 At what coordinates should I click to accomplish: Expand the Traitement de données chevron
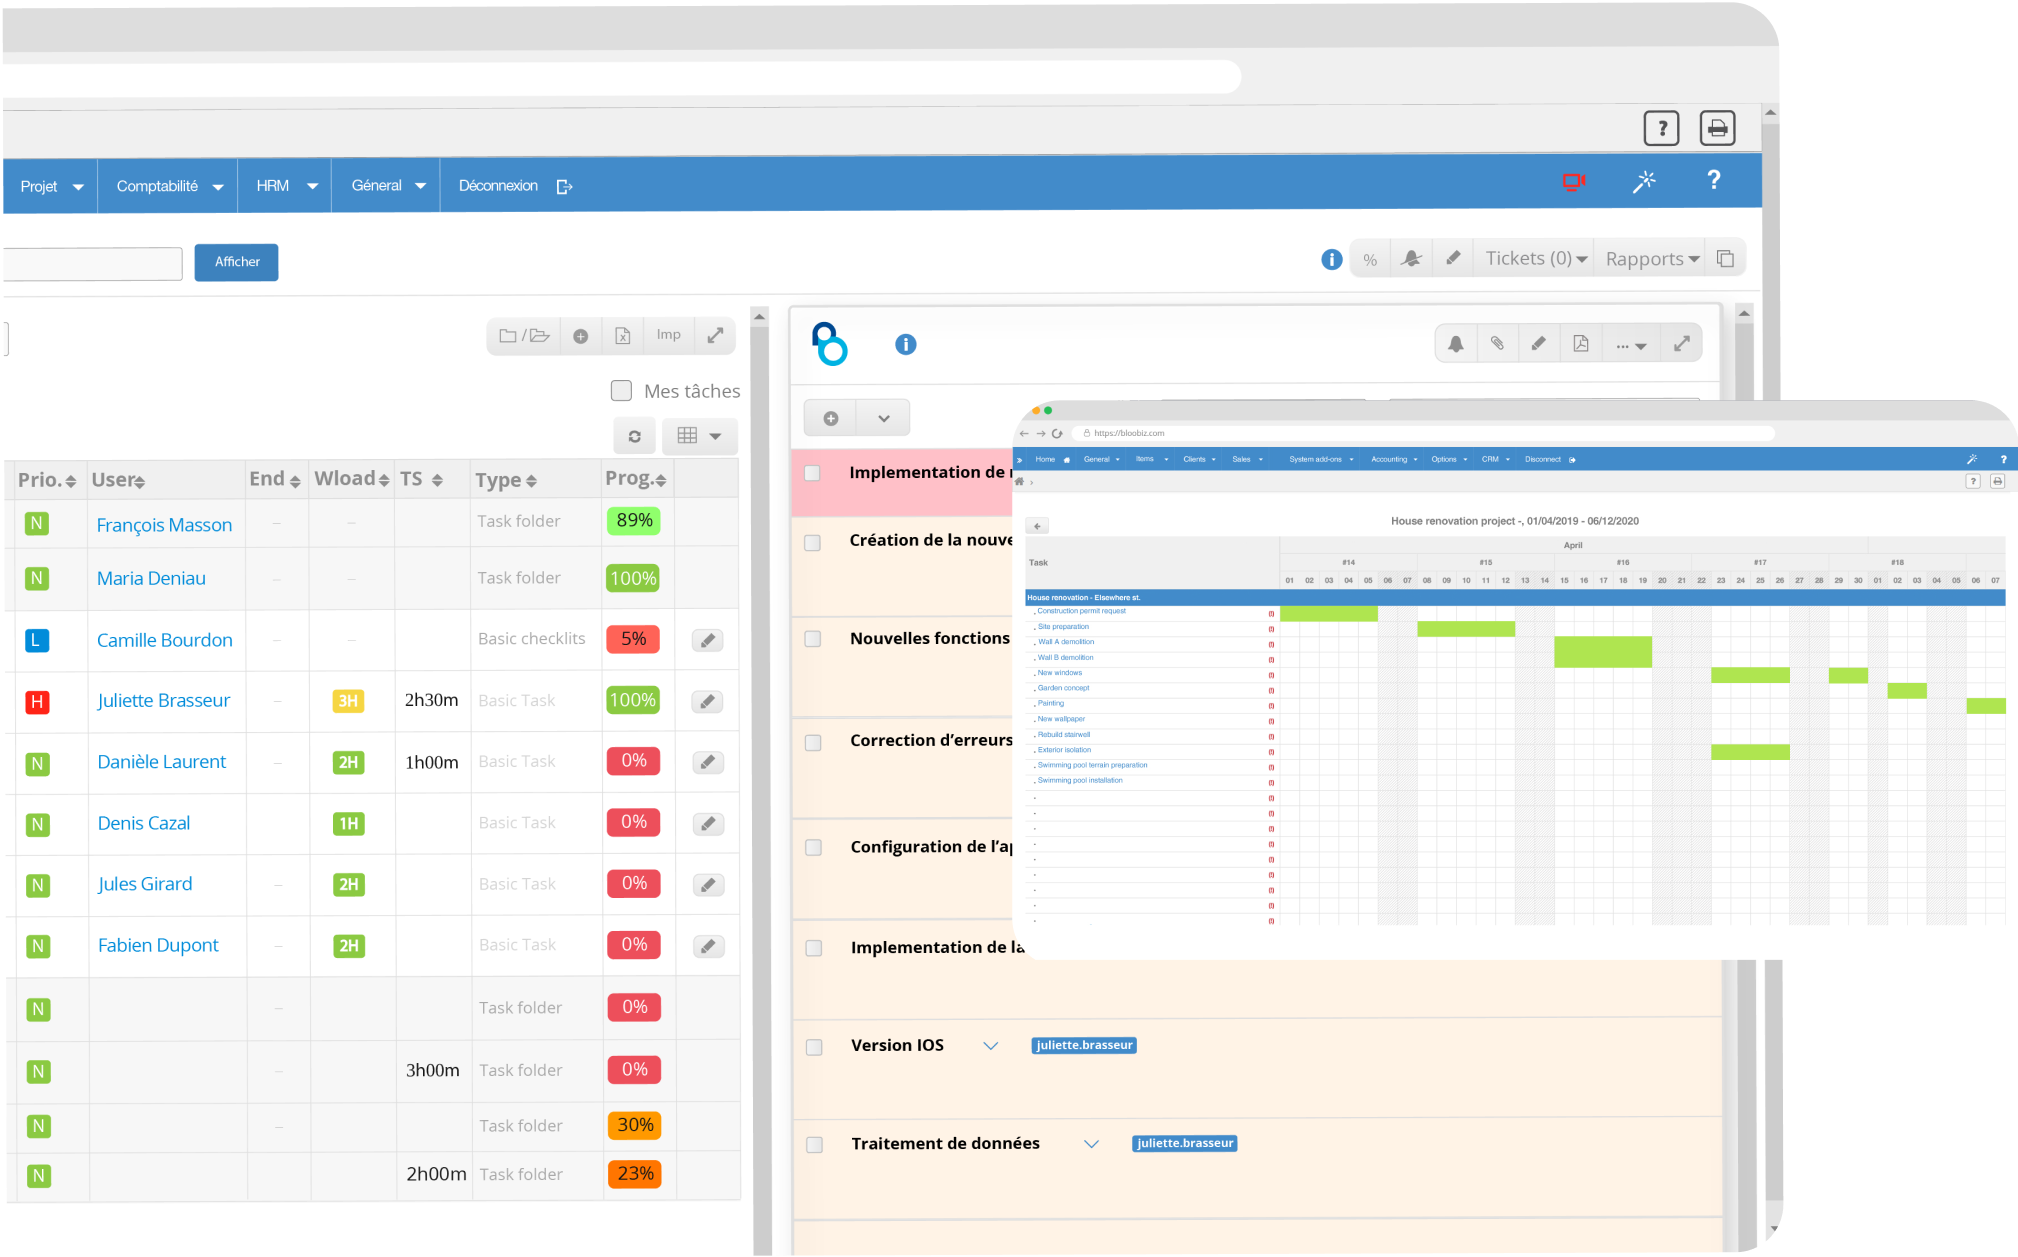click(x=1091, y=1144)
